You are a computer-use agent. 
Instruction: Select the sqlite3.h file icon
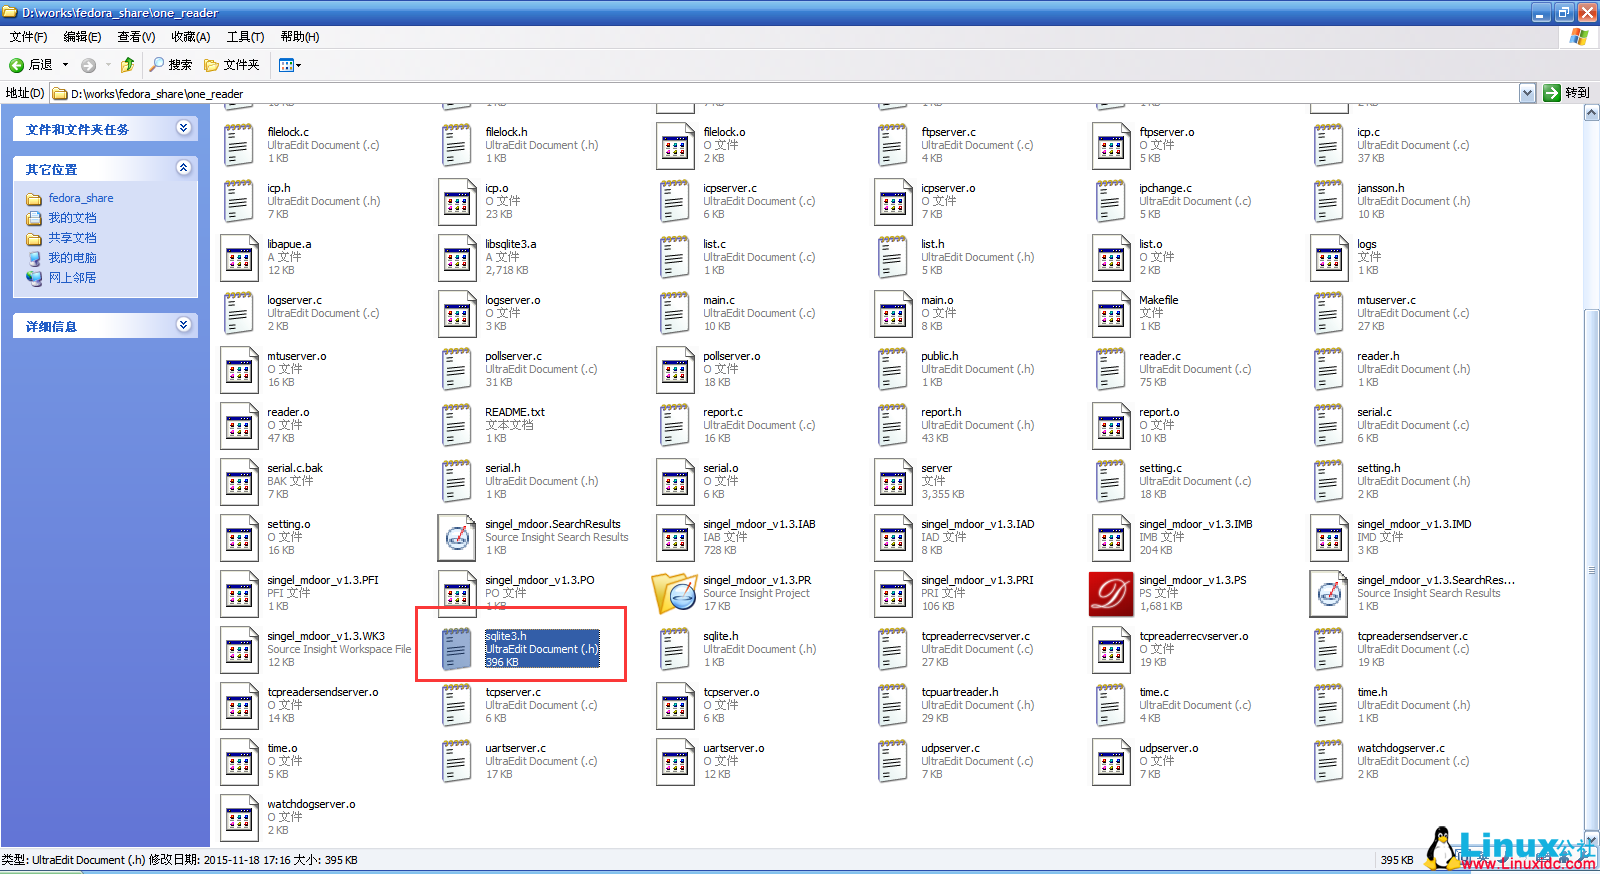[457, 650]
